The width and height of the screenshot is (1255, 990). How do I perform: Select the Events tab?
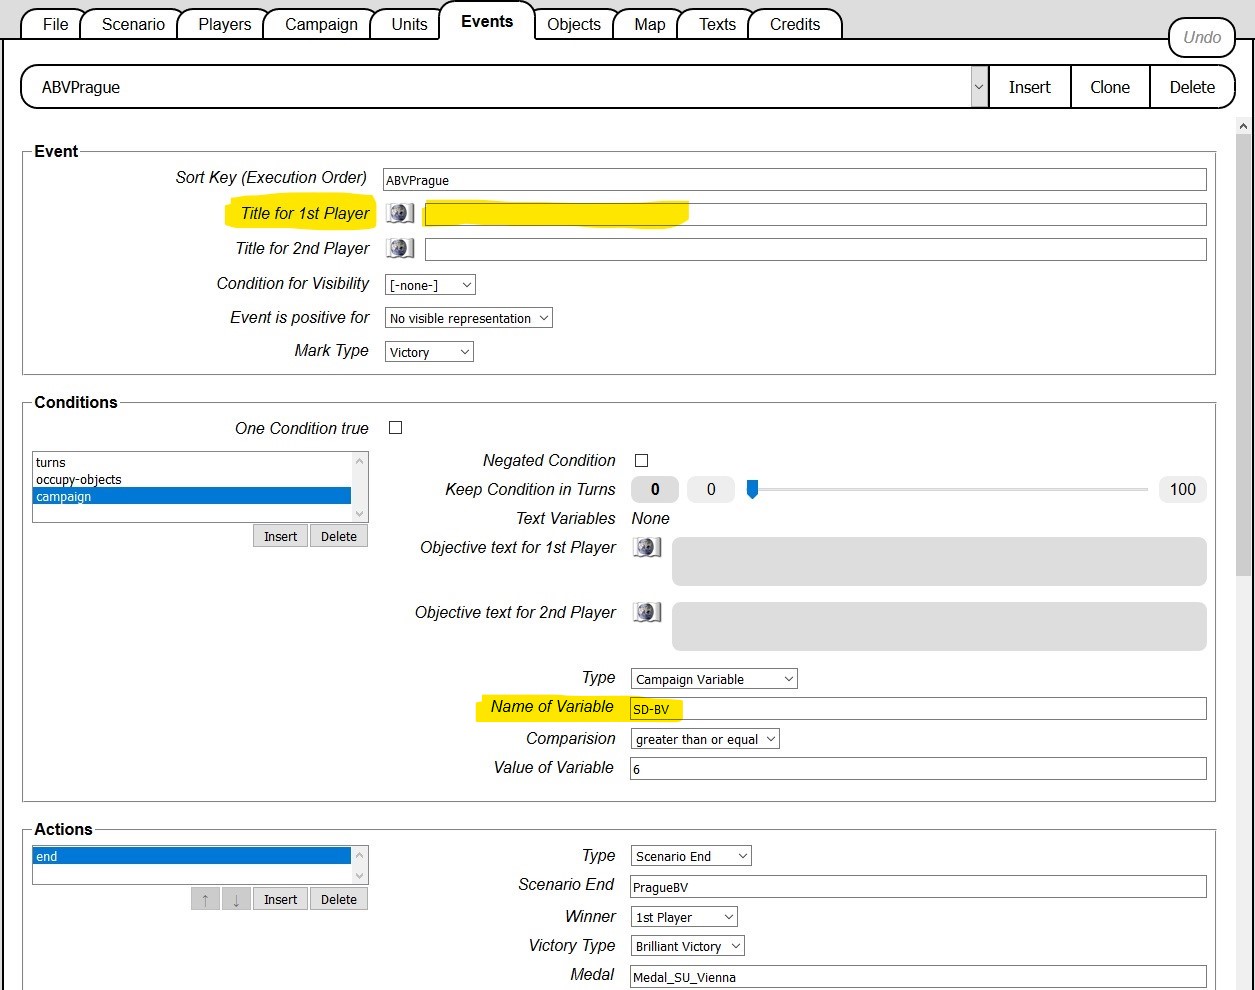click(x=487, y=21)
